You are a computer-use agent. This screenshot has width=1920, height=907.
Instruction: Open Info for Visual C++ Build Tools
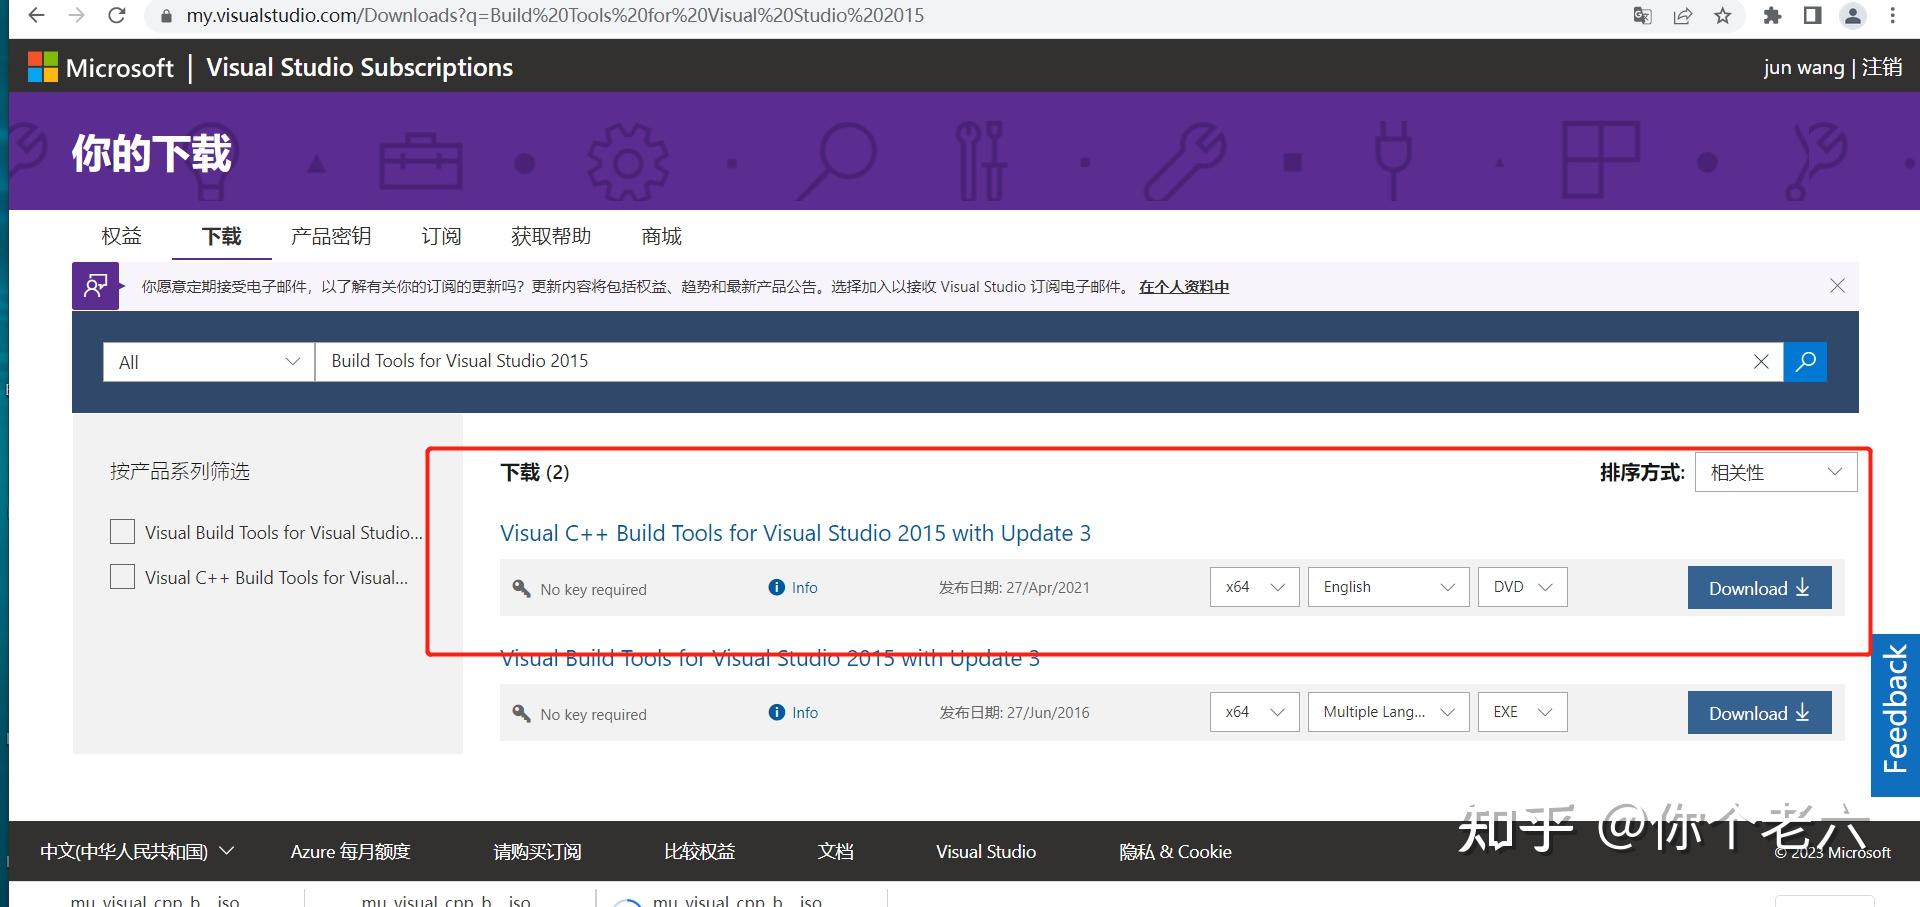coord(792,587)
